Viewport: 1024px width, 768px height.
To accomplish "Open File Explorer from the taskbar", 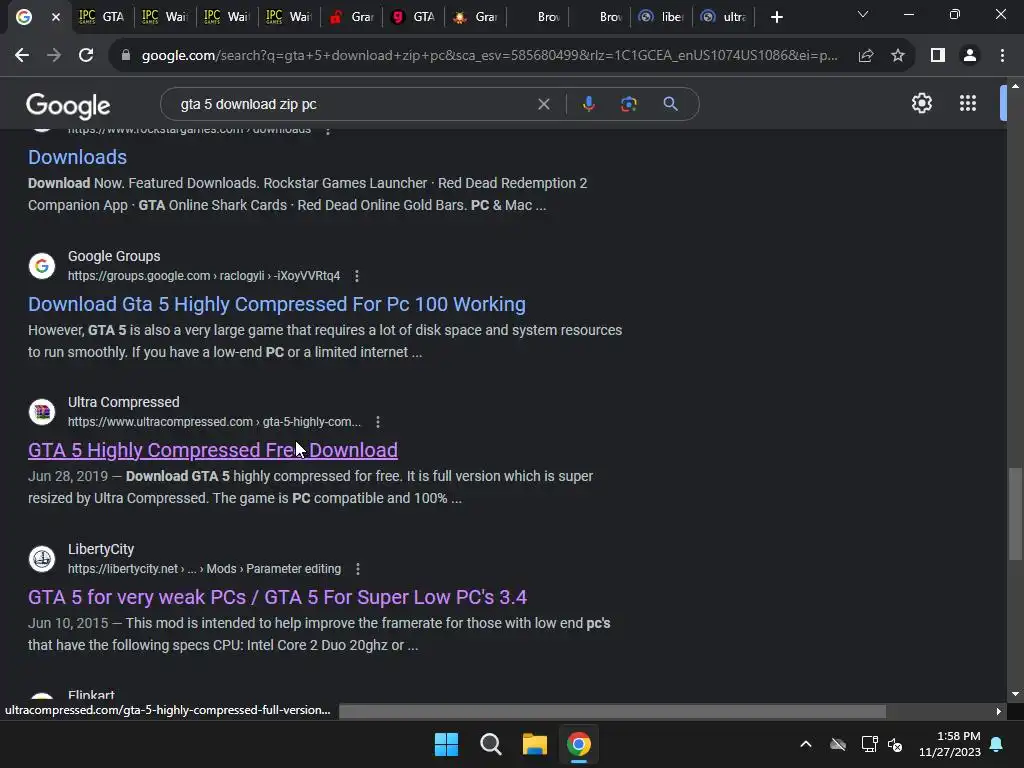I will 535,744.
